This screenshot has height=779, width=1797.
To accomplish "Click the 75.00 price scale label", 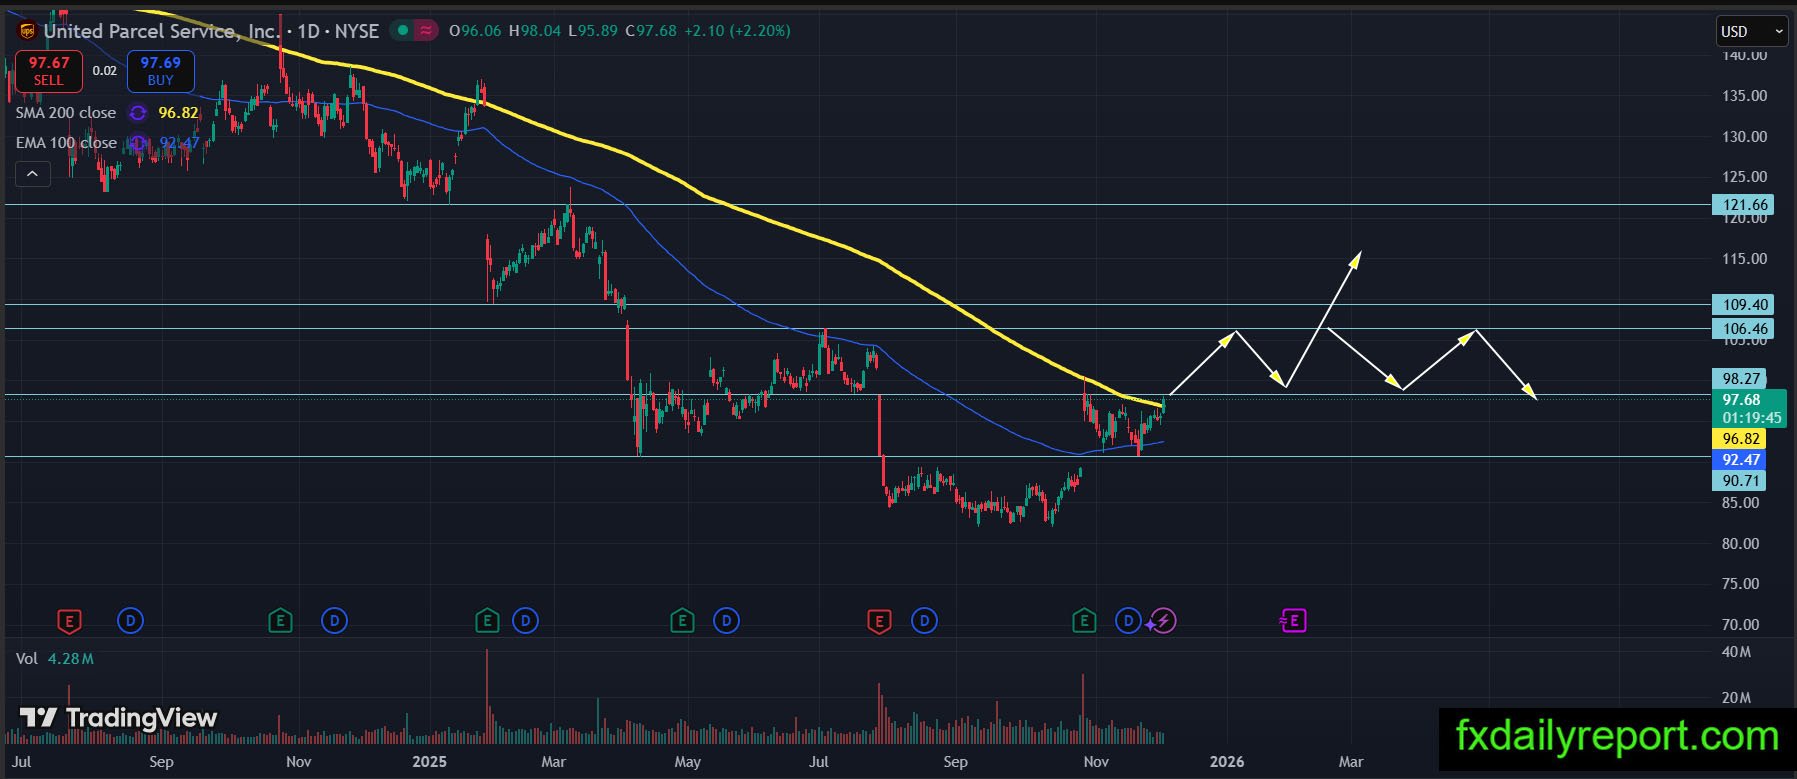I will click(1740, 584).
